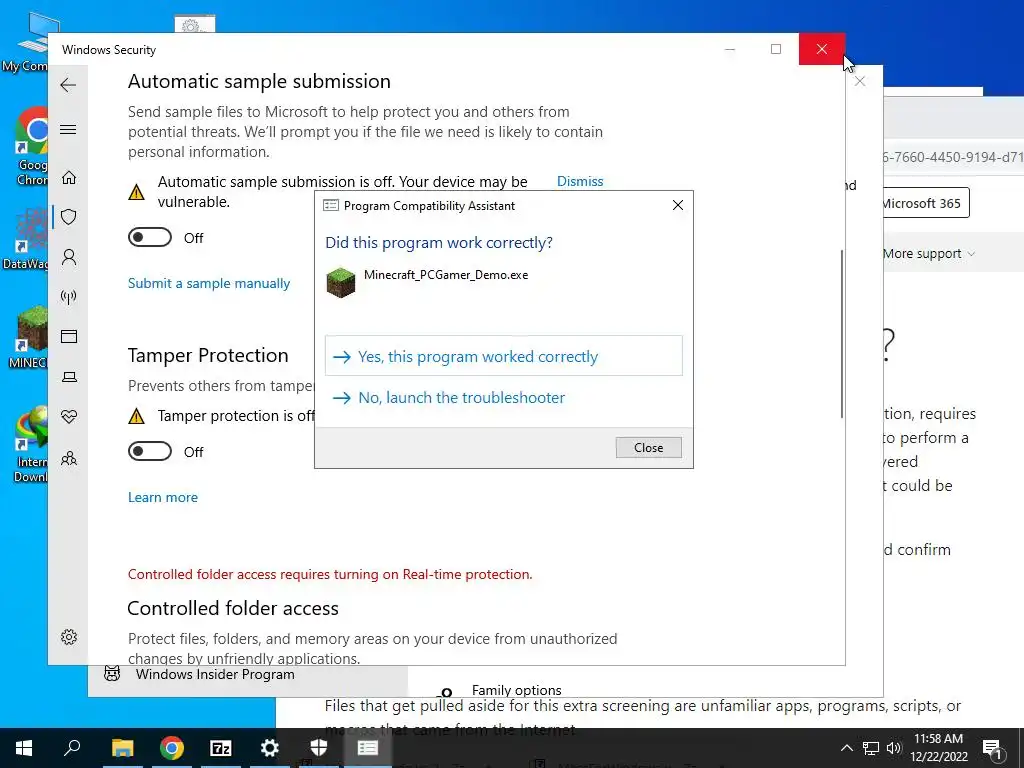Open 7-Zip from the taskbar
This screenshot has width=1024, height=768.
[x=221, y=748]
